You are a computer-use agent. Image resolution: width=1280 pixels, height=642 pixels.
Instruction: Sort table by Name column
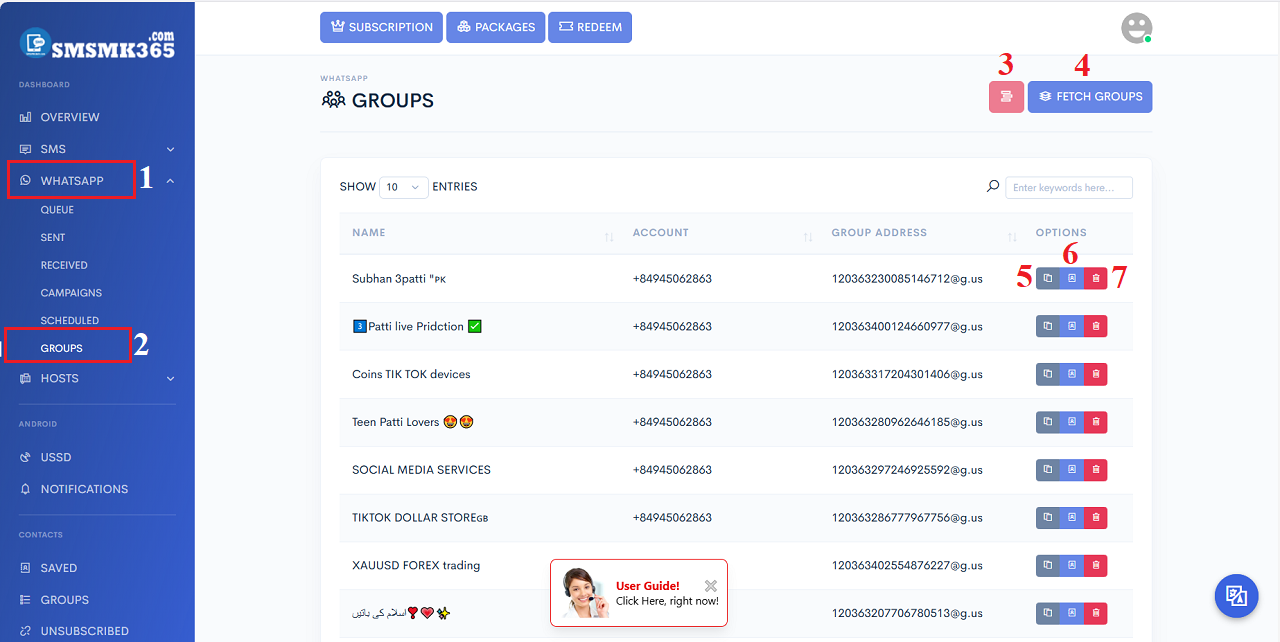coord(482,233)
